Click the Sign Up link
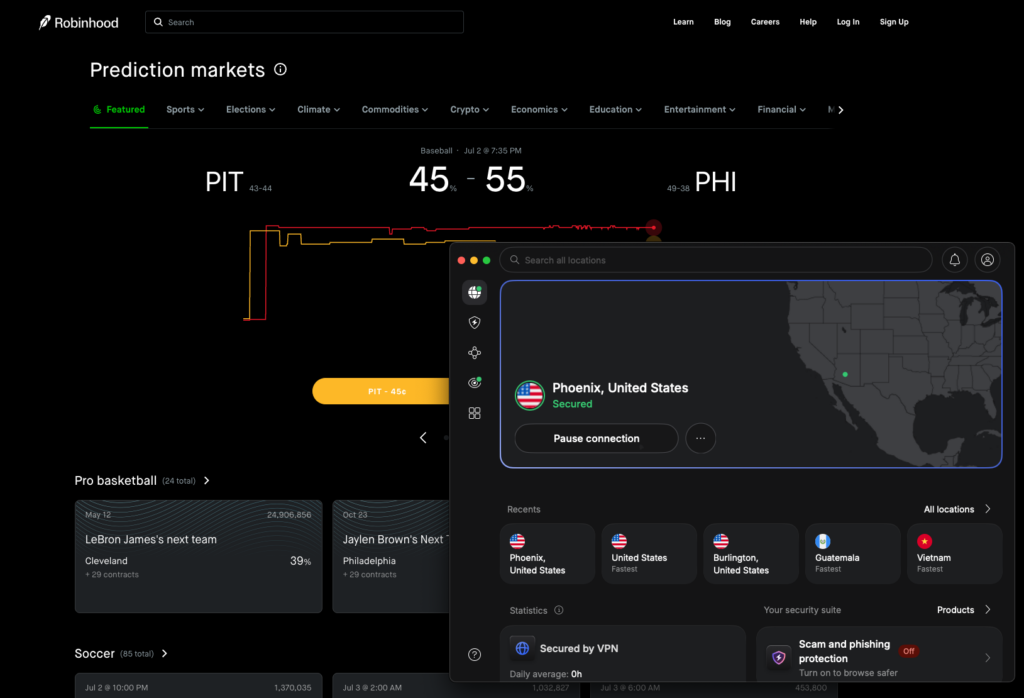The image size is (1024, 698). [893, 22]
